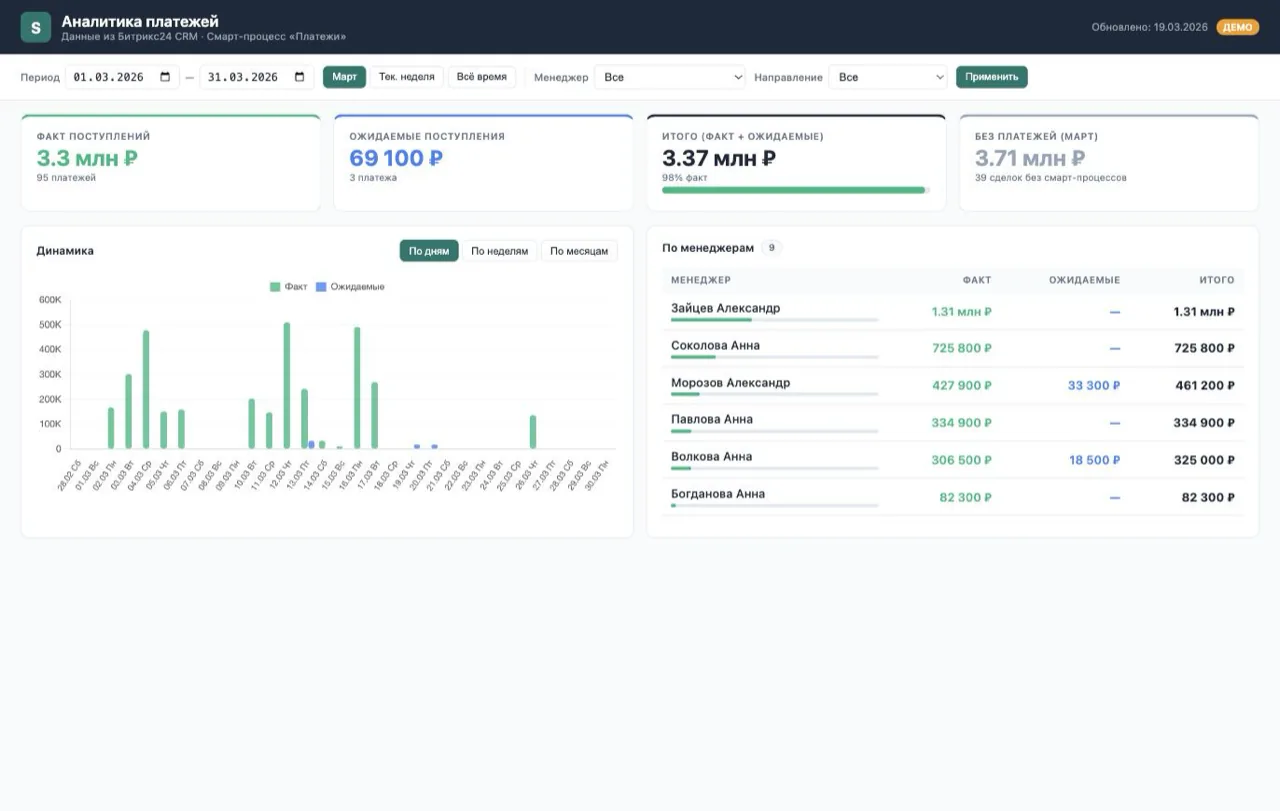Select the Волкова Анна row
Viewport: 1280px width, 811px height.
pos(953,460)
